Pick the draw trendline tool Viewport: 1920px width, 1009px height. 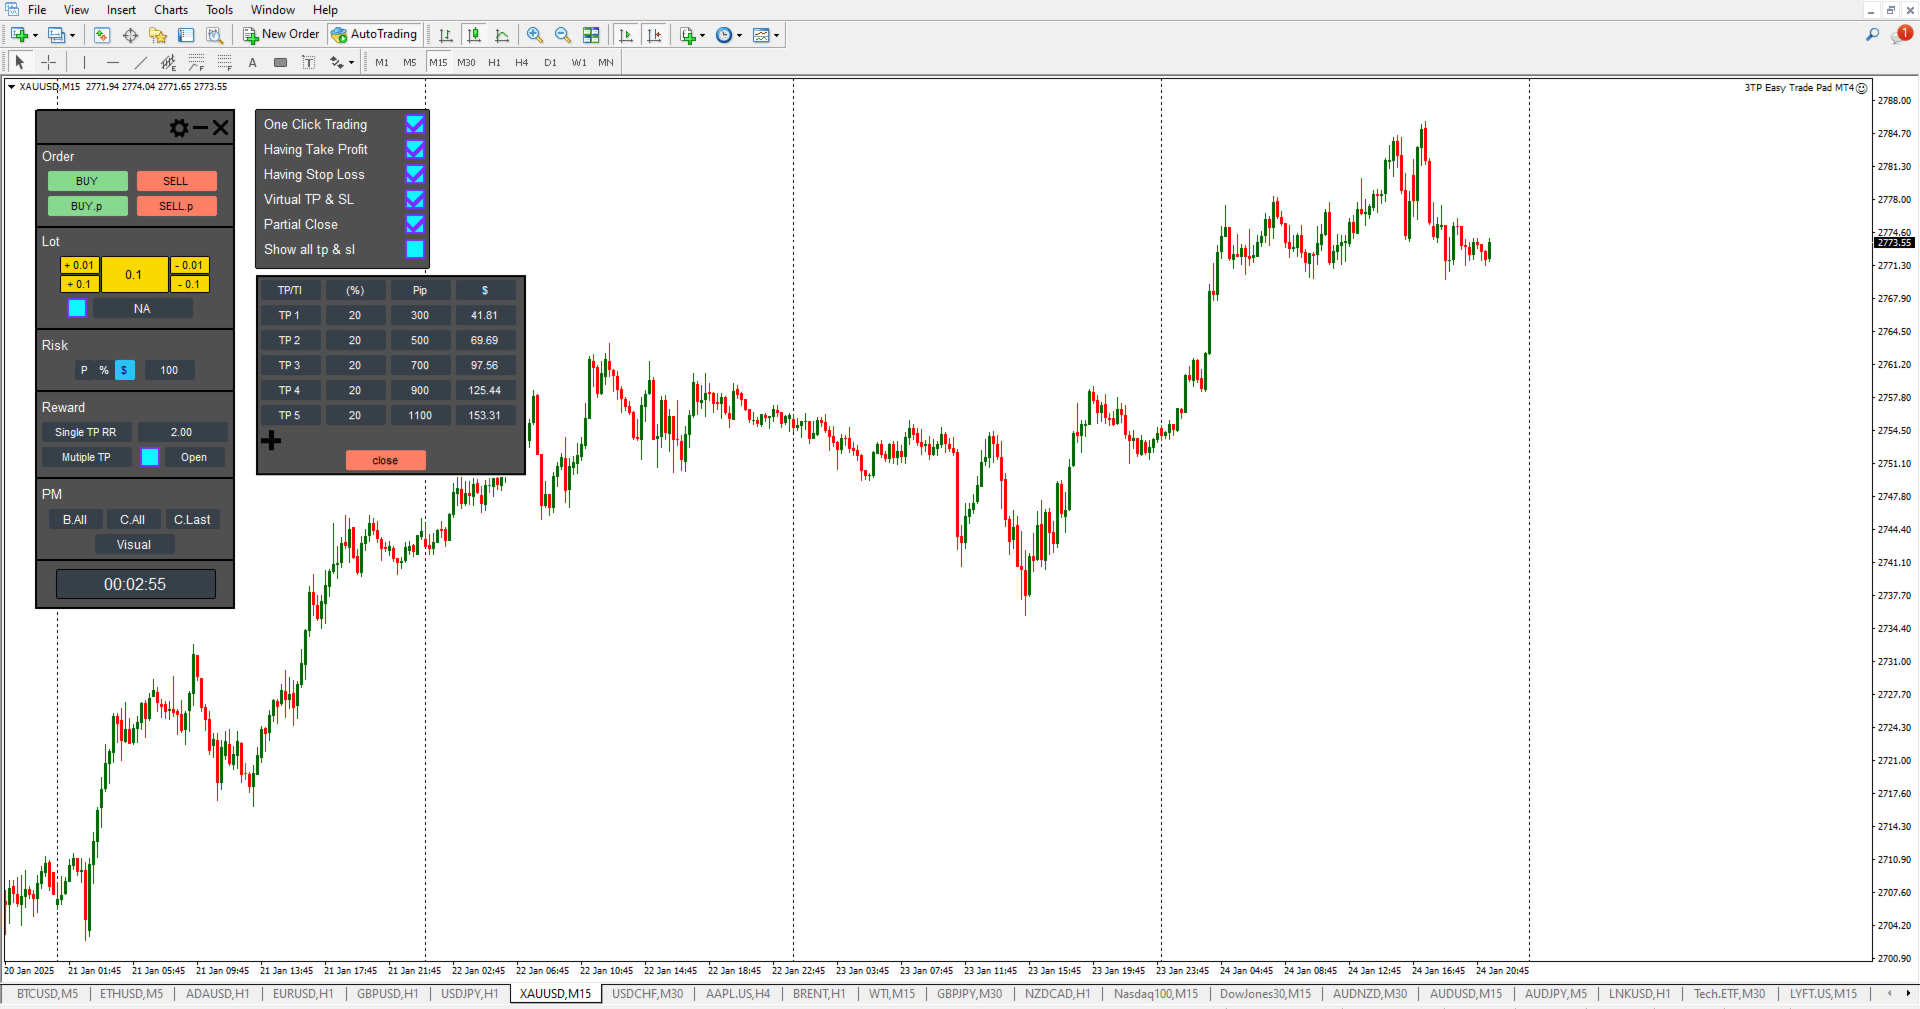coord(140,62)
